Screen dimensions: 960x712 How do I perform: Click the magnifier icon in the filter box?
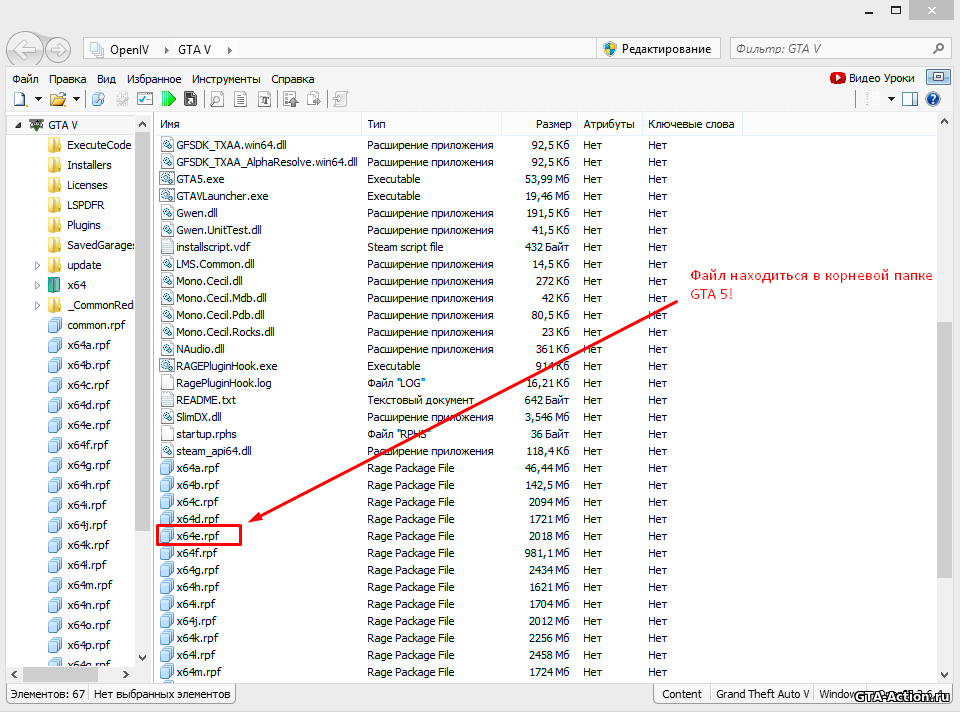939,48
